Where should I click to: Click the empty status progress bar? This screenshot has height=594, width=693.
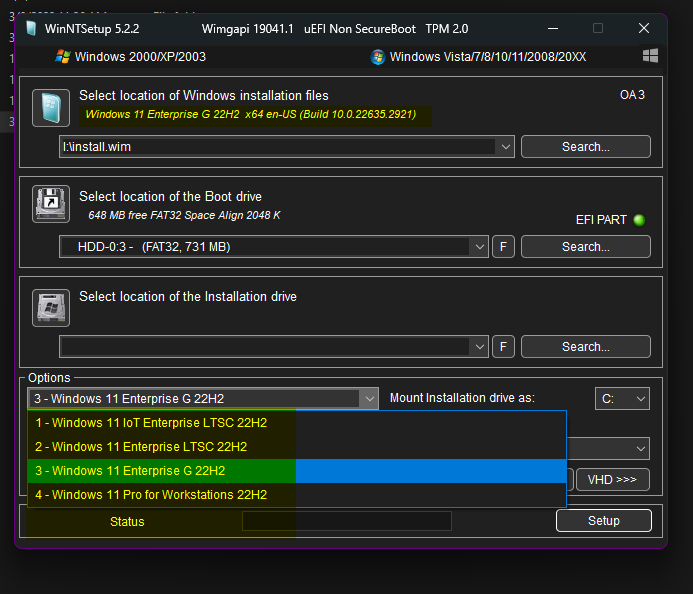347,521
